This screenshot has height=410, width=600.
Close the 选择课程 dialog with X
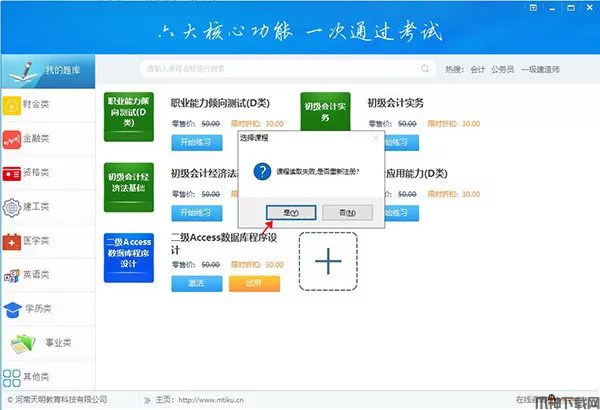376,138
